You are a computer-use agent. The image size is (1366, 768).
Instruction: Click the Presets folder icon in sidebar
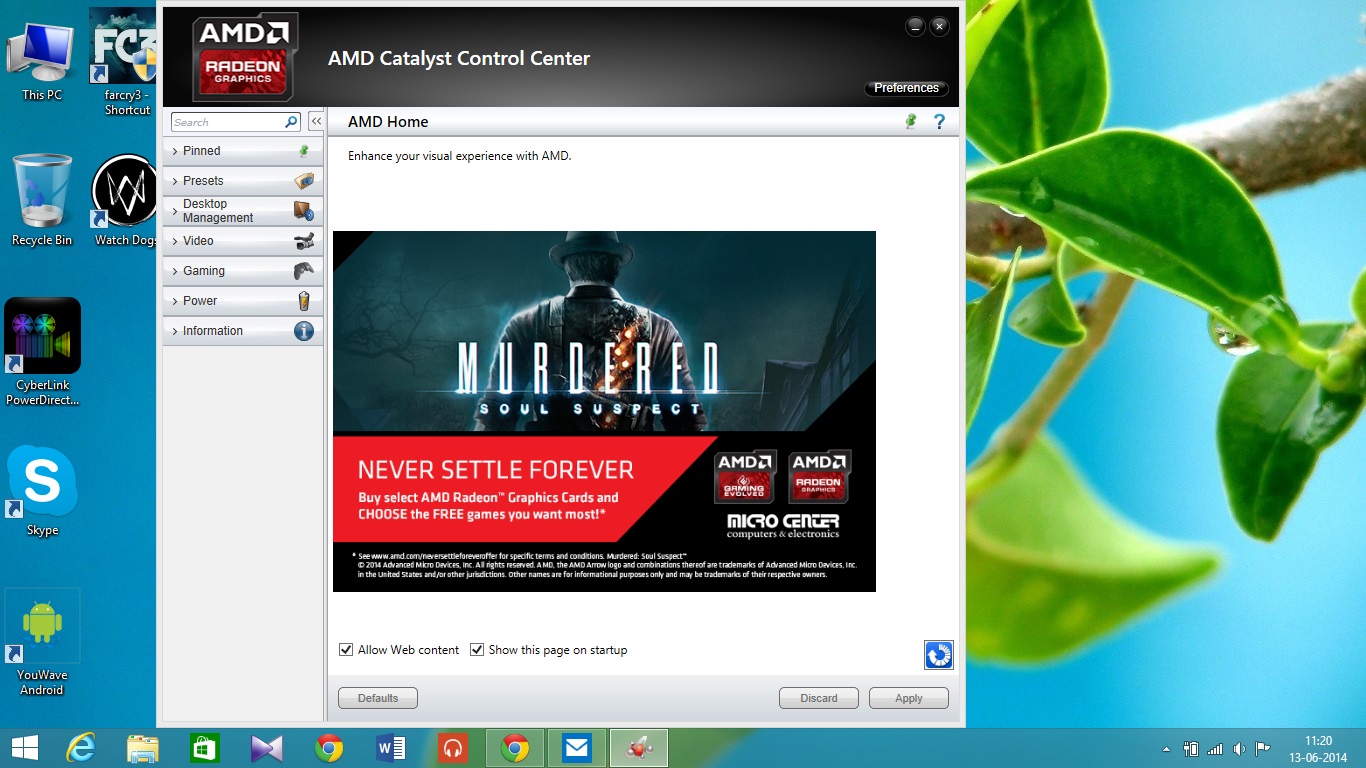tap(304, 181)
